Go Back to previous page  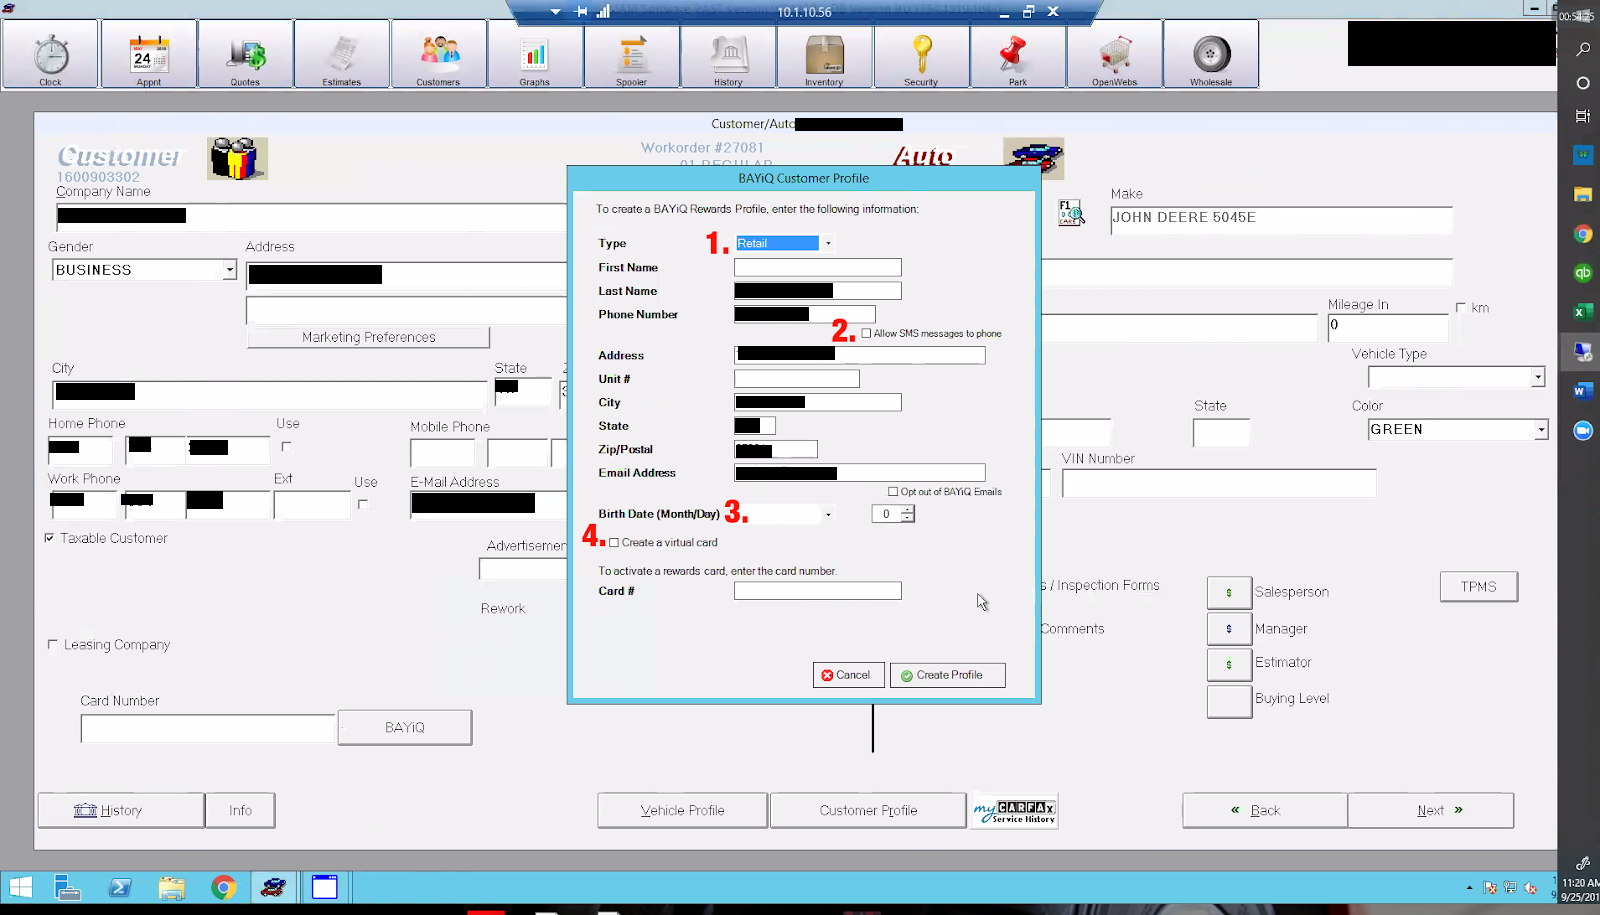(x=1265, y=810)
